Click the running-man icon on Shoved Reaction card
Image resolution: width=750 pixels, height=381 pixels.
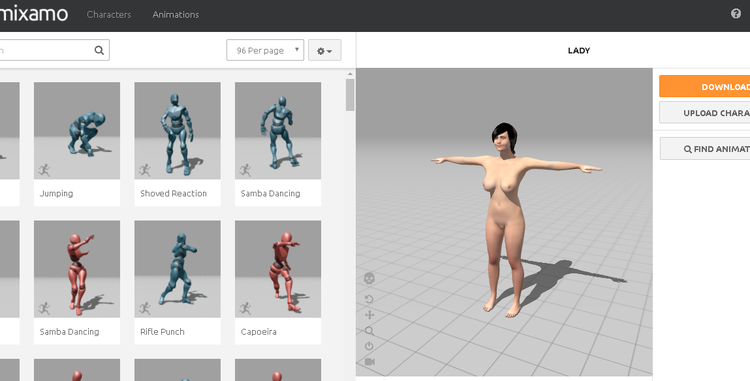[x=145, y=170]
